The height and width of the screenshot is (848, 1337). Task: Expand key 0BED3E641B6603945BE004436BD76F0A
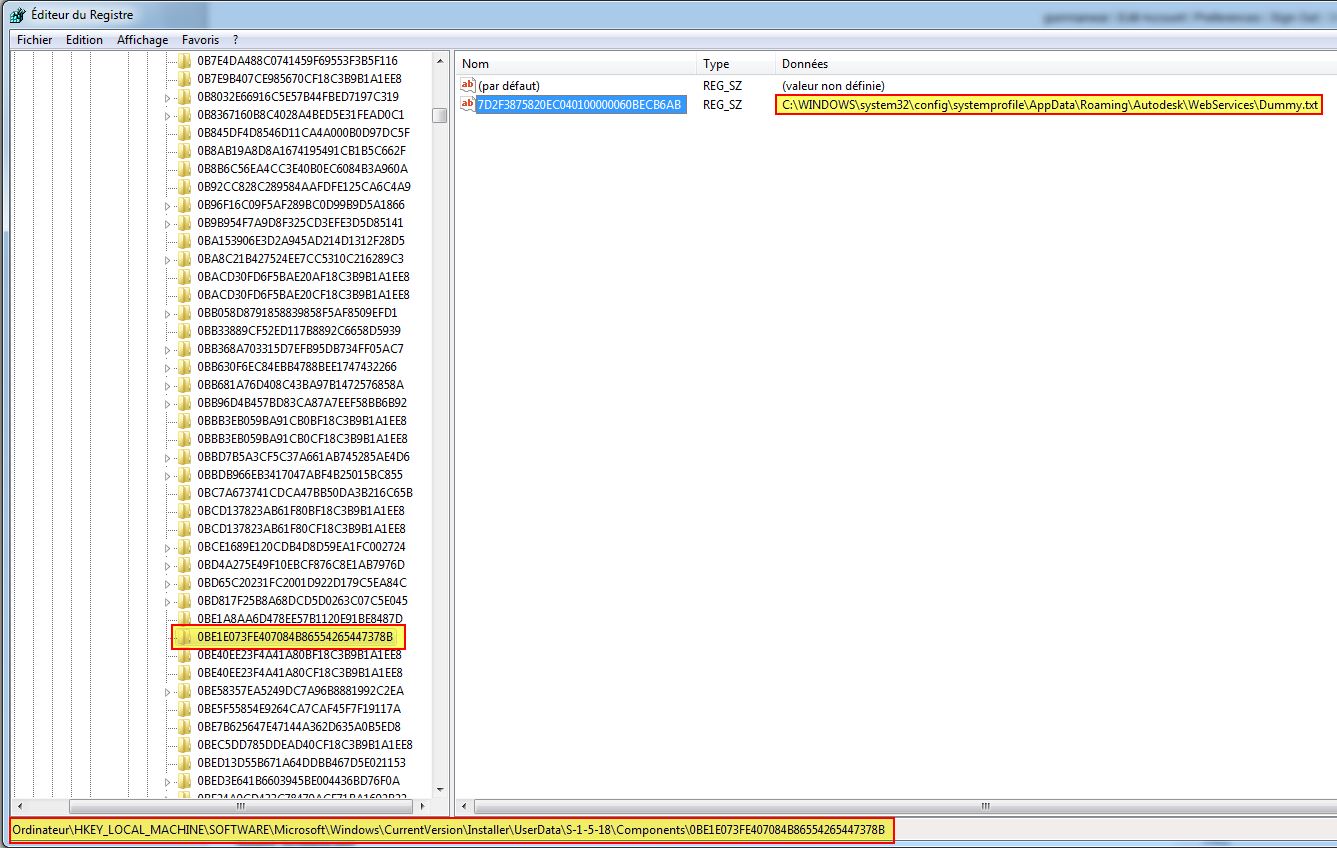click(167, 781)
